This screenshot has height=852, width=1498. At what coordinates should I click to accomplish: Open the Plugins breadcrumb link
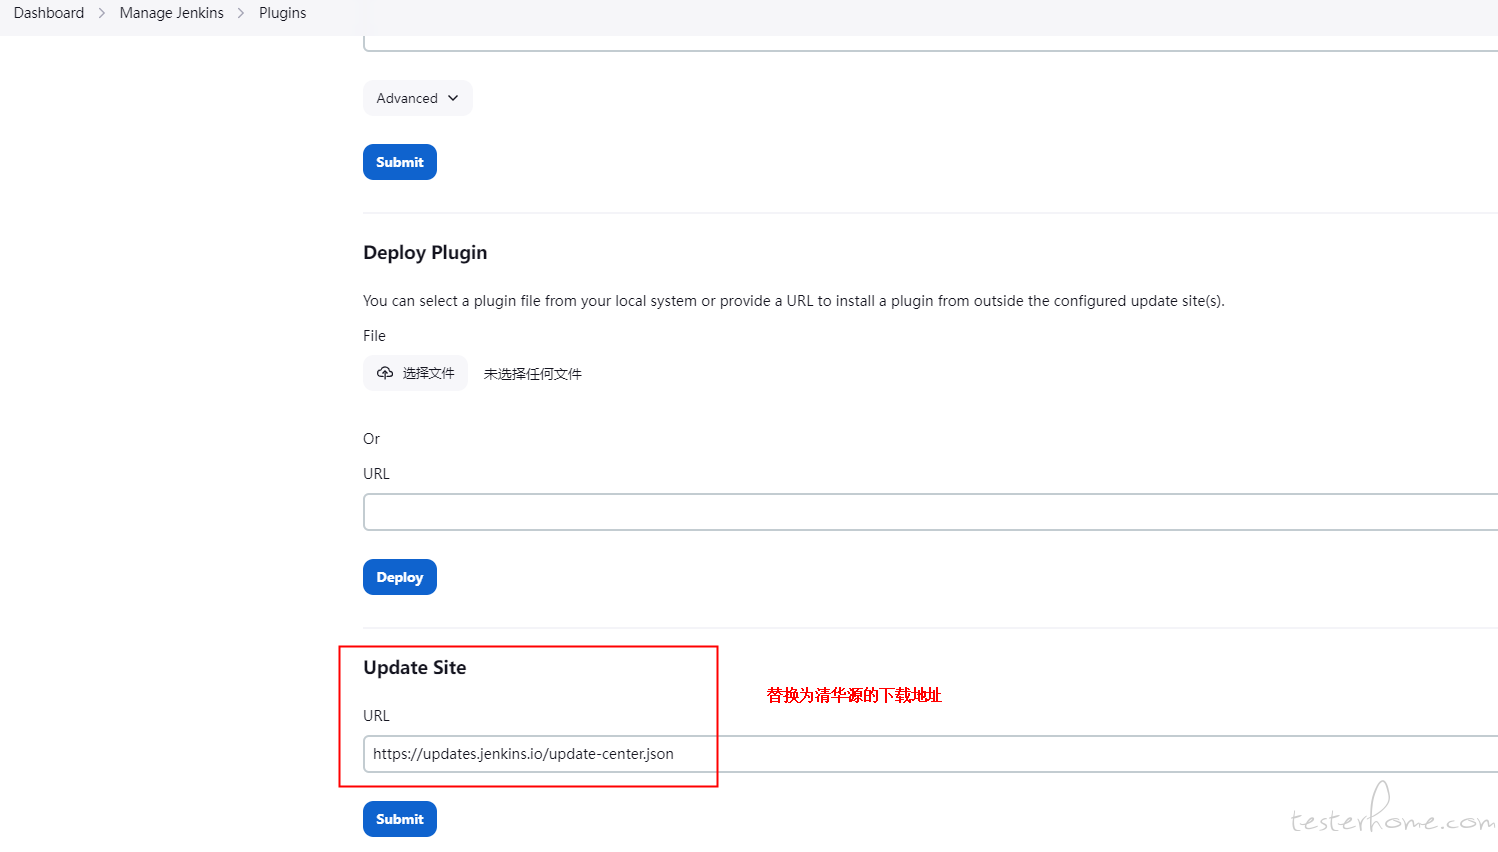pyautogui.click(x=282, y=13)
